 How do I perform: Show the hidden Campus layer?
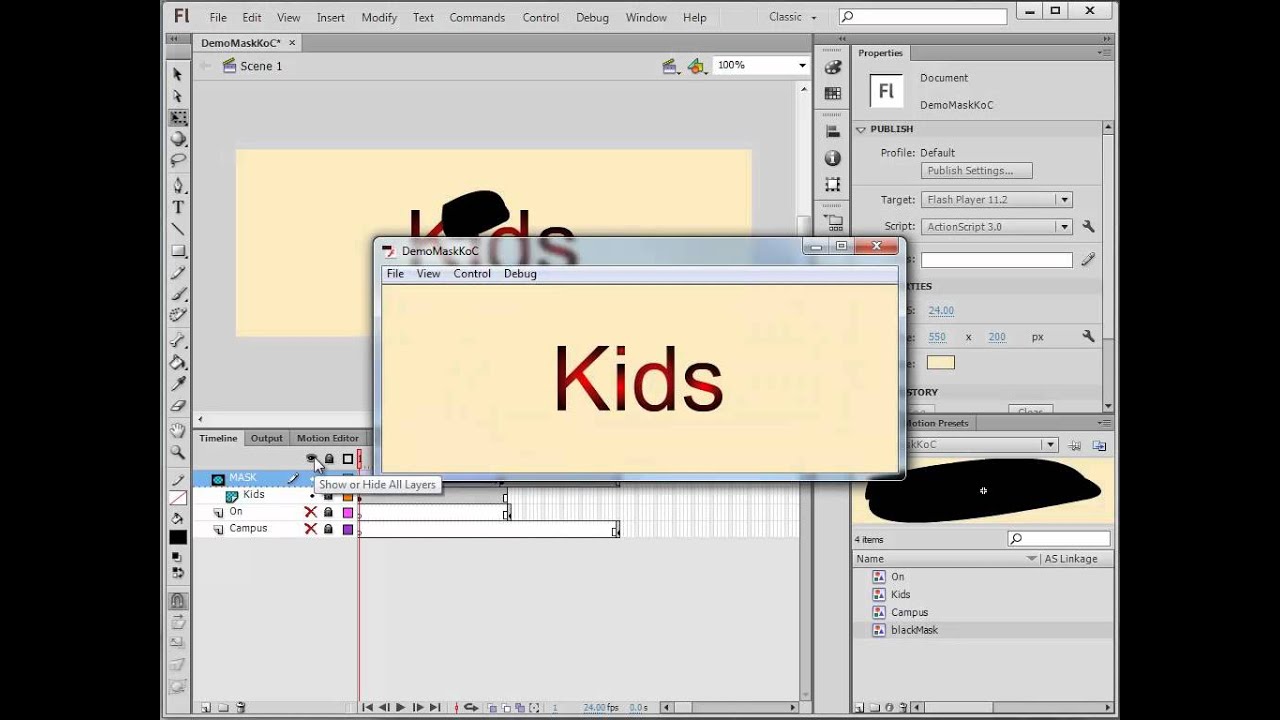click(x=310, y=529)
